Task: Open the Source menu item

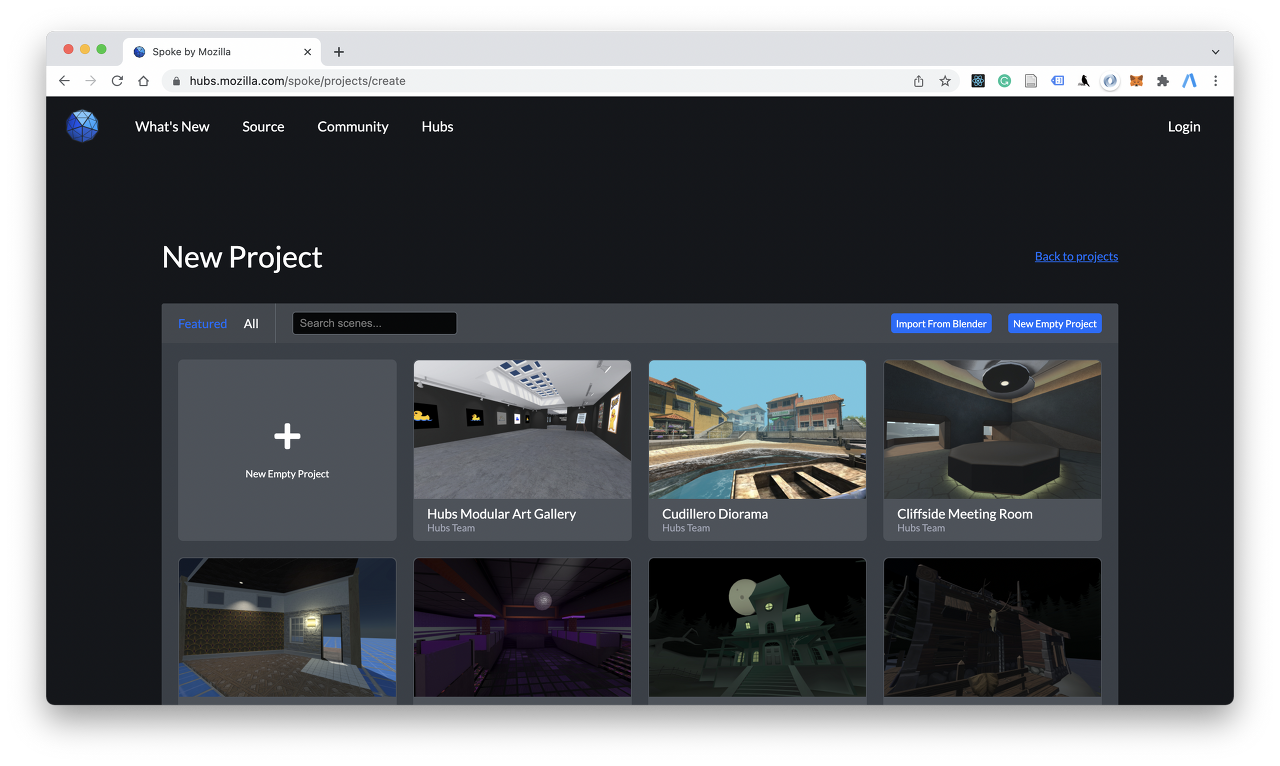Action: (263, 126)
